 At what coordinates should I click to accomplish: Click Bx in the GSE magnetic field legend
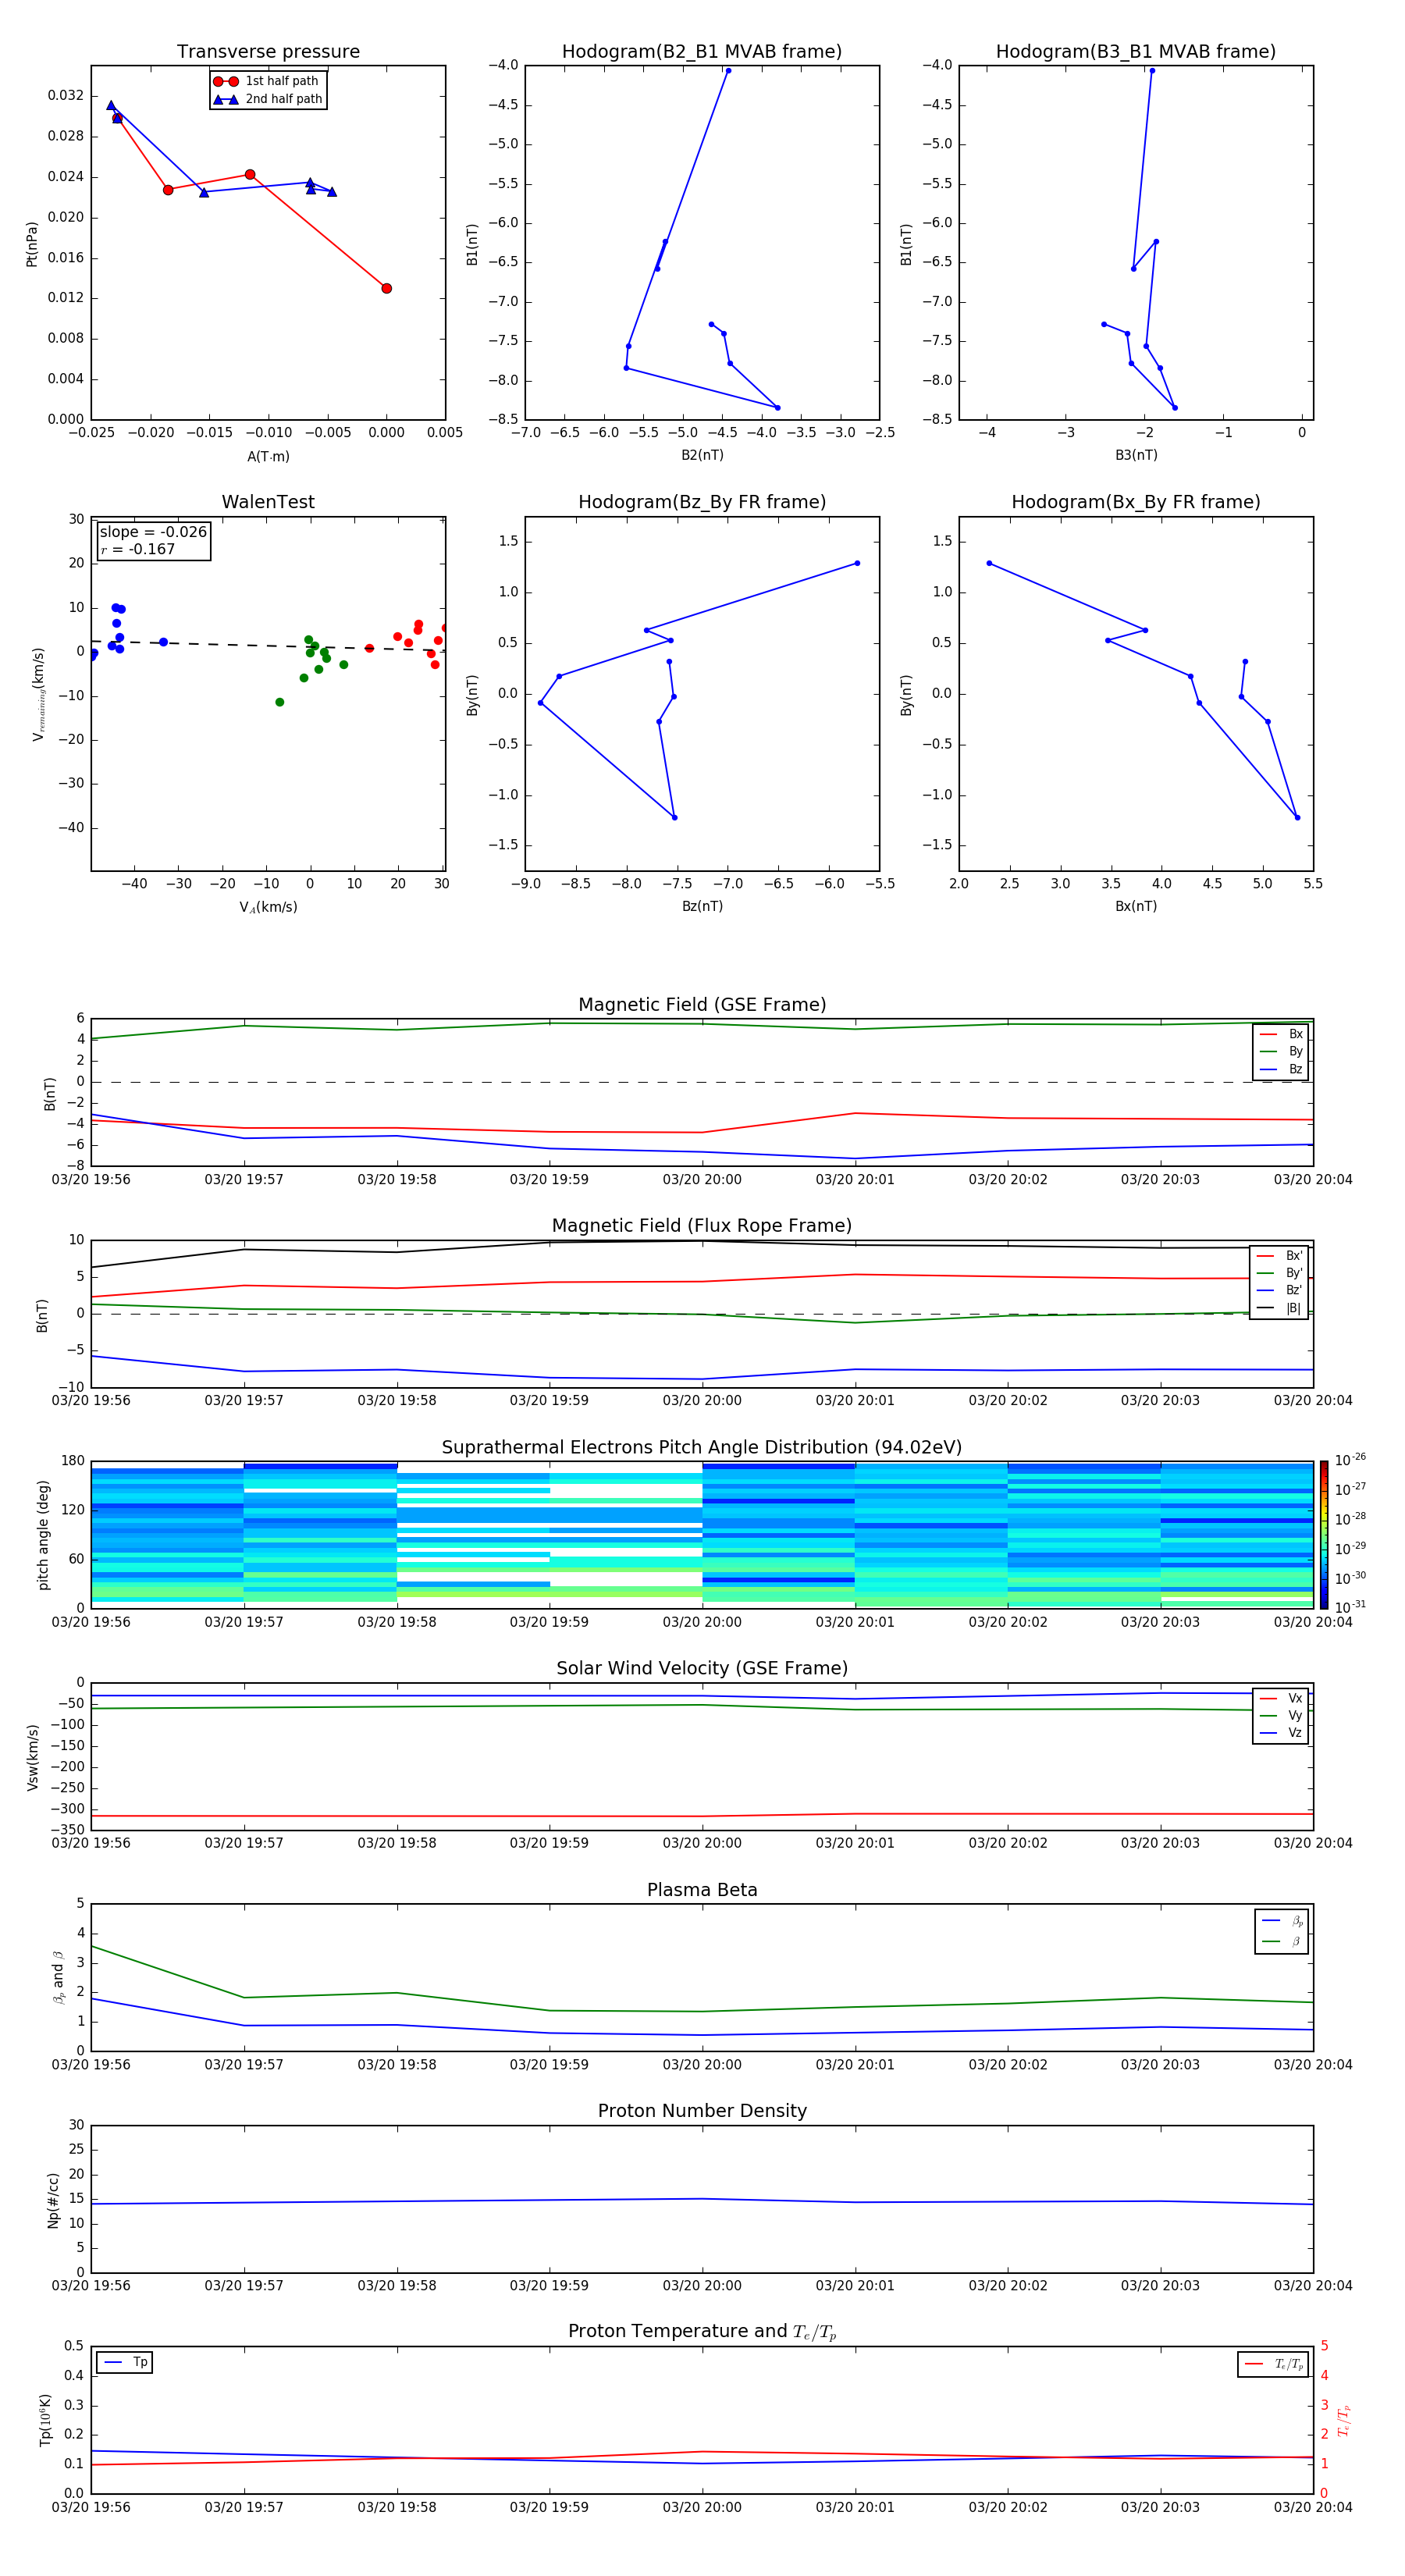tap(1281, 1034)
